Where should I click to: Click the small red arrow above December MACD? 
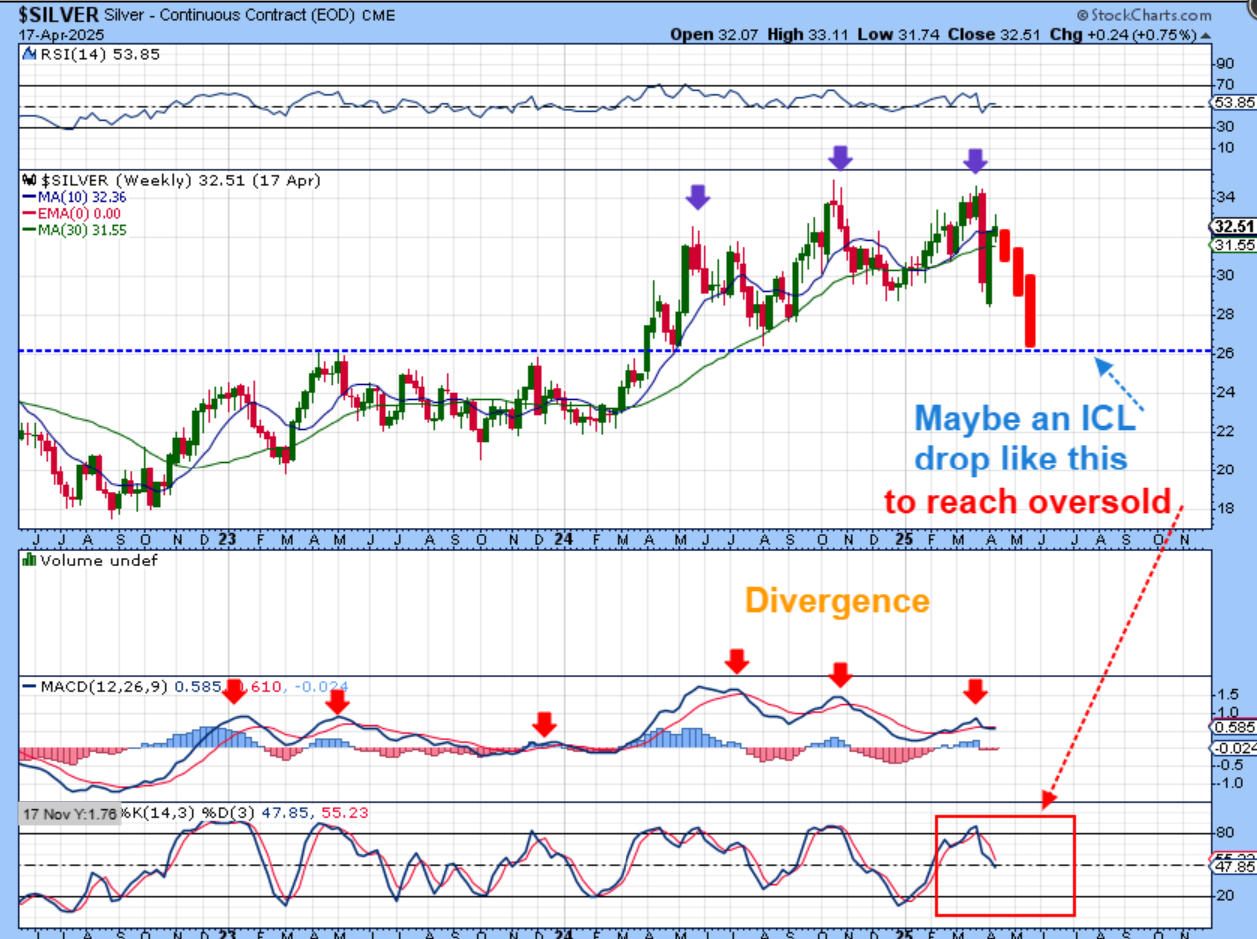pyautogui.click(x=543, y=722)
